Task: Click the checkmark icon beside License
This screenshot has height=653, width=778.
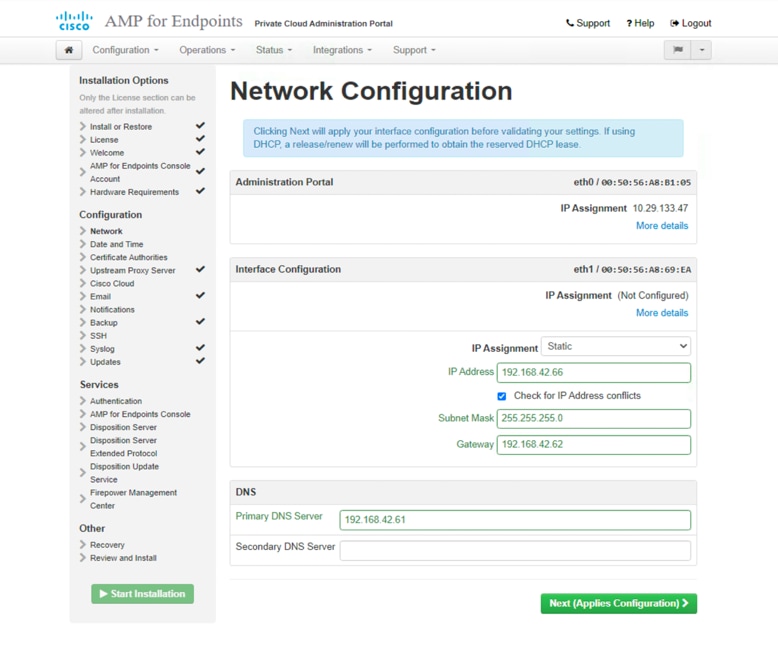Action: [x=200, y=139]
